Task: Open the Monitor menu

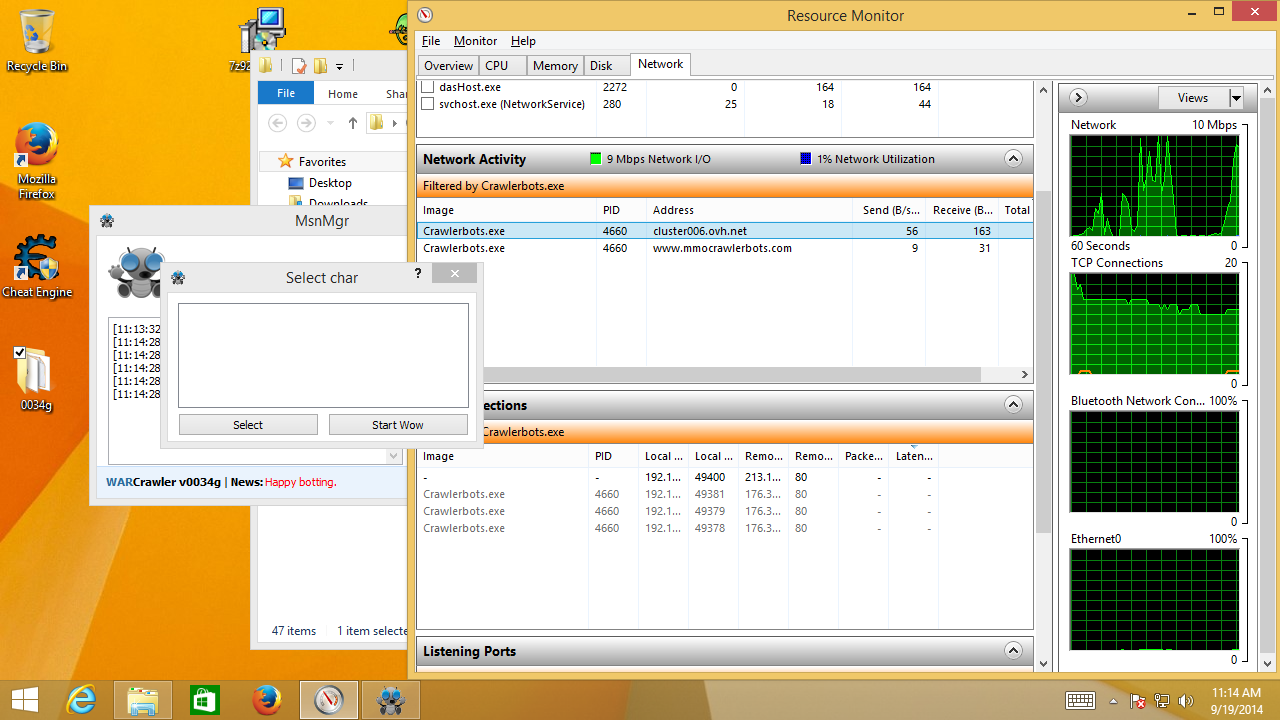Action: coord(475,41)
